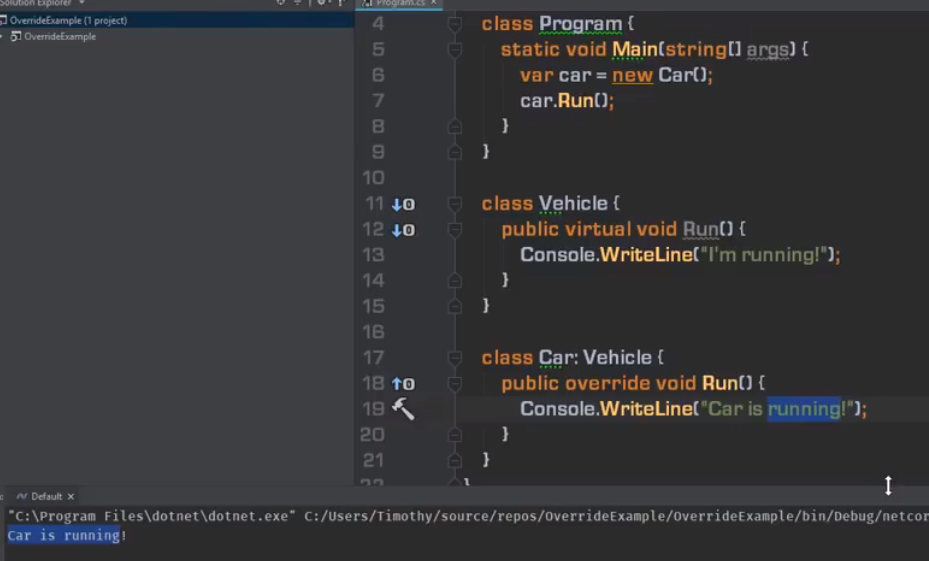The height and width of the screenshot is (561, 929).
Task: Collapse the Vehicle class fold marker, line 11
Action: (x=454, y=204)
